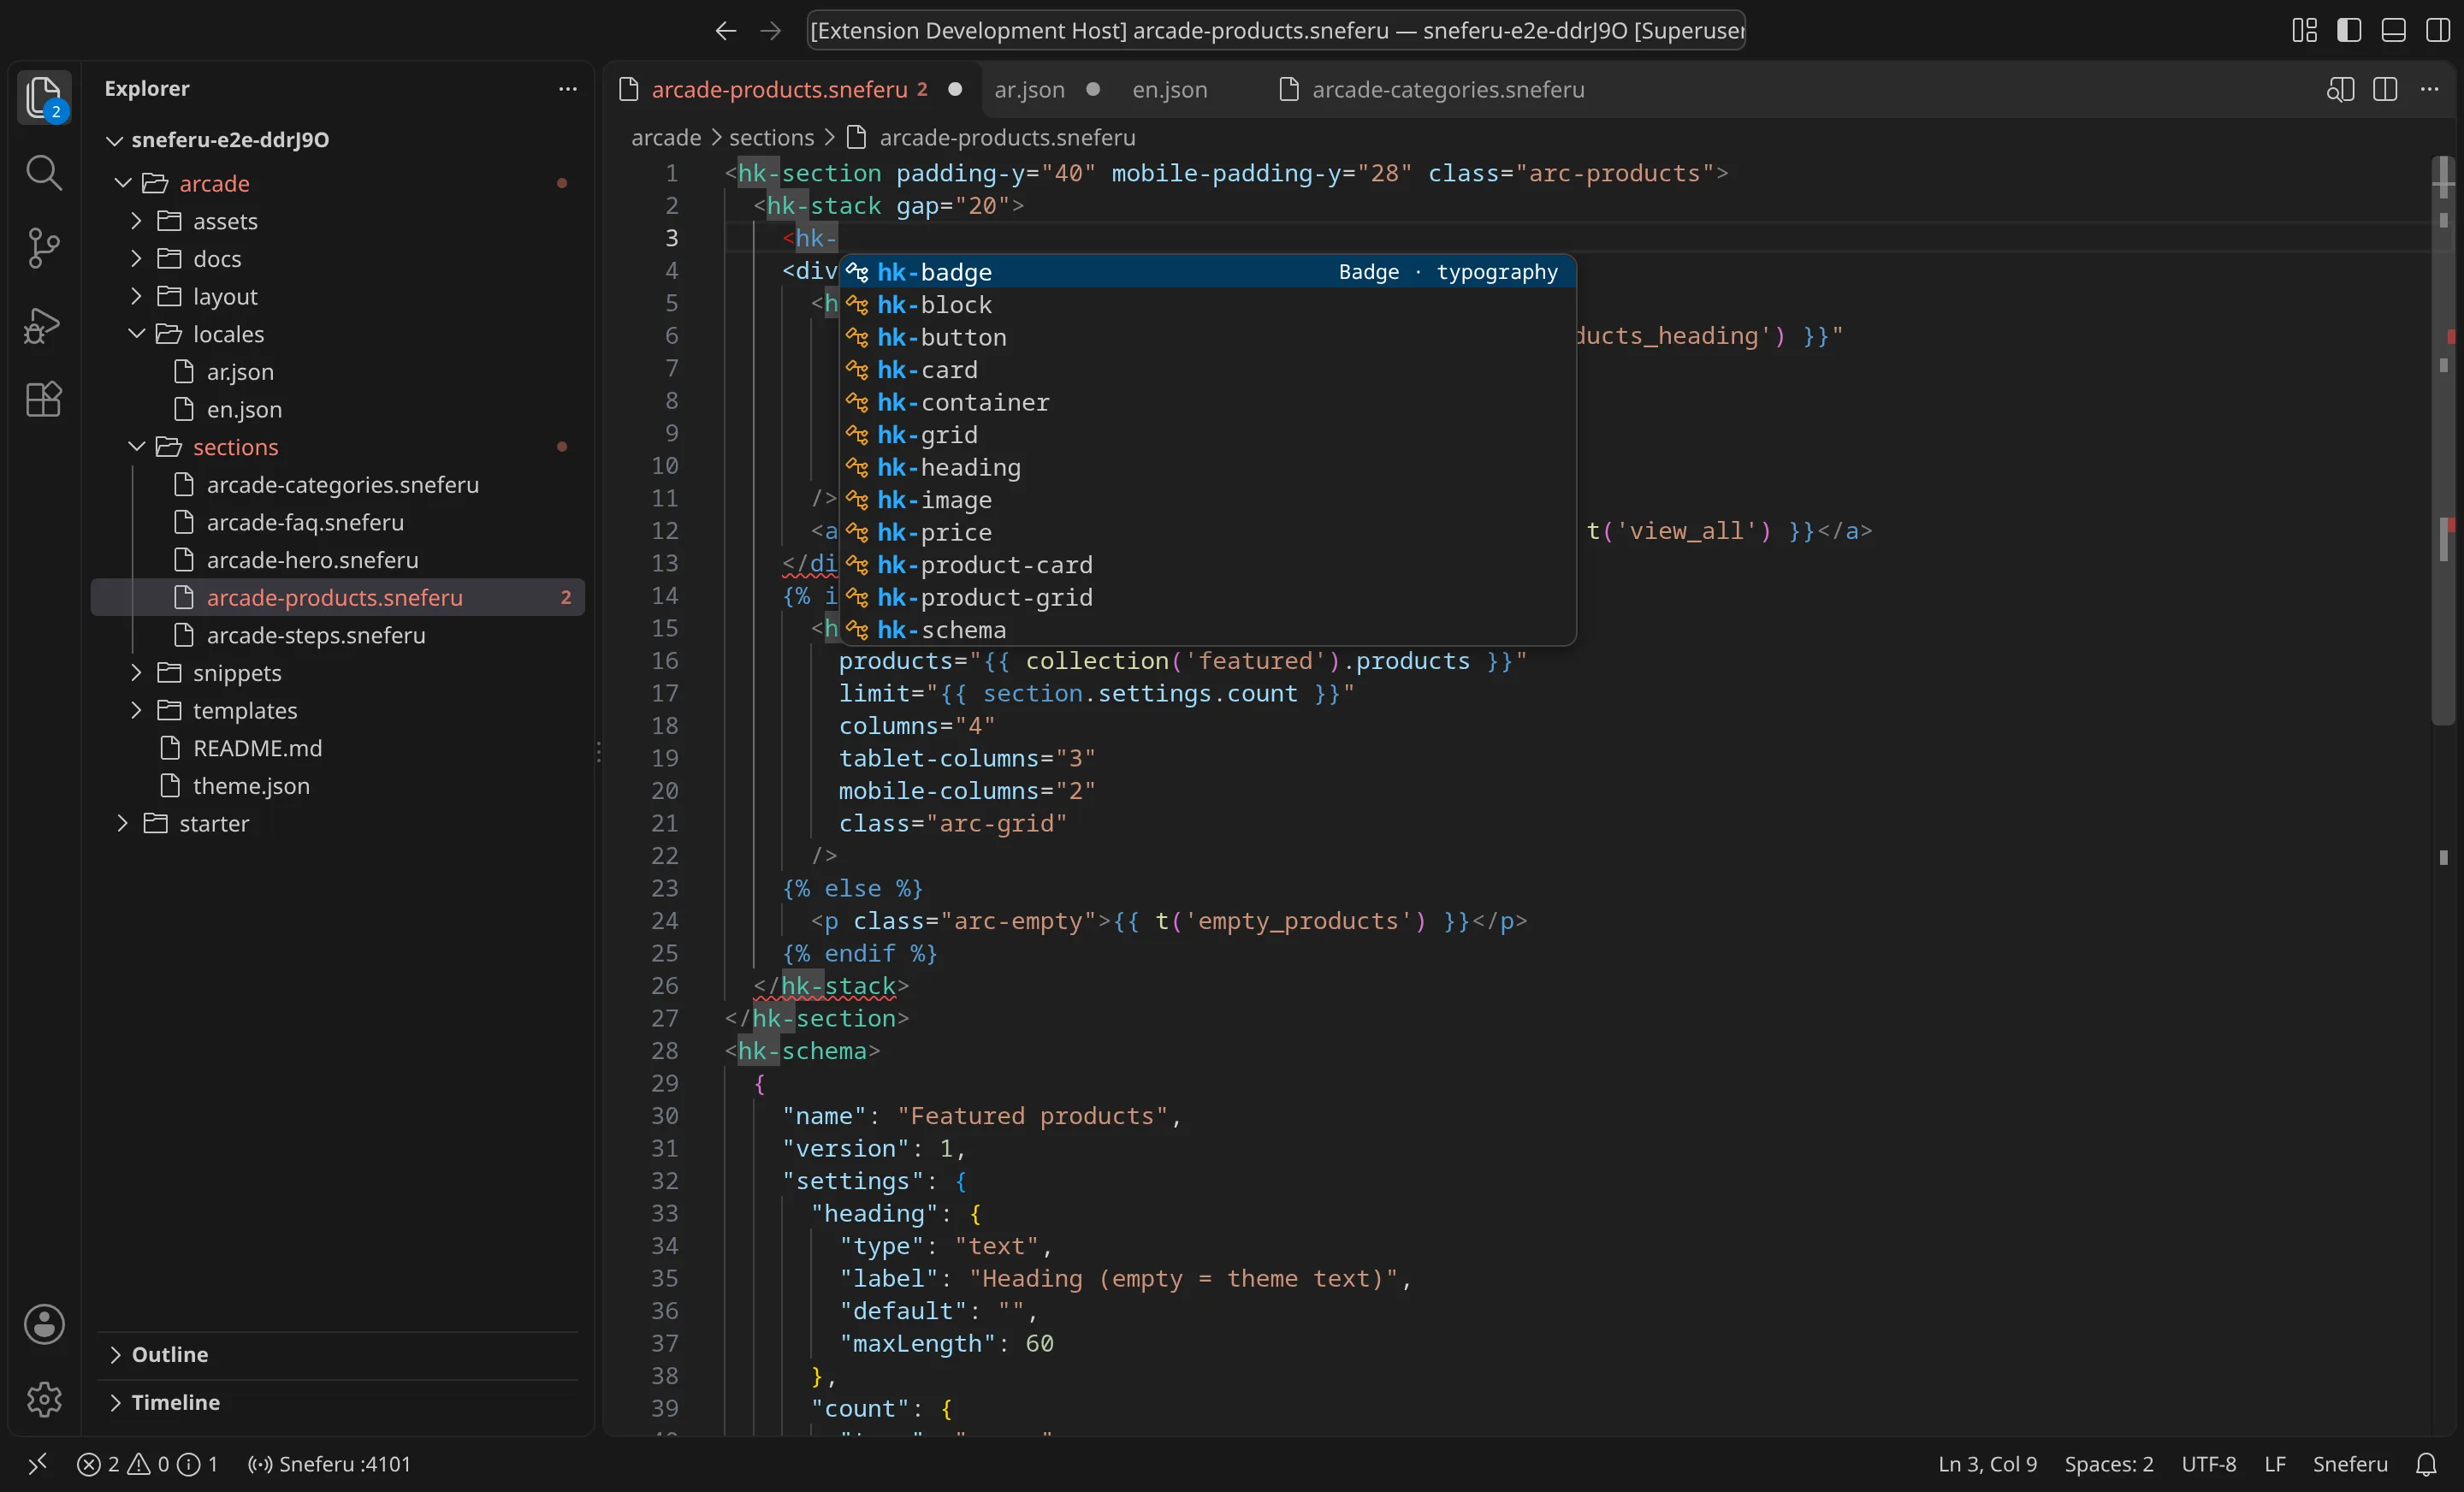Open the Manage gear icon
This screenshot has height=1492, width=2464.
(x=44, y=1399)
